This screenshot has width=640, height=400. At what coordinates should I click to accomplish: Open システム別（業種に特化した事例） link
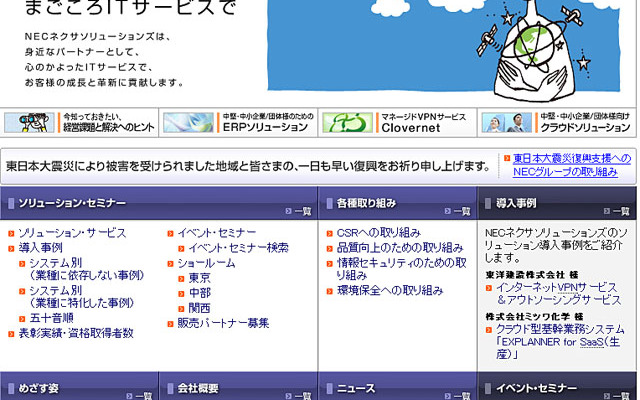pos(82,297)
